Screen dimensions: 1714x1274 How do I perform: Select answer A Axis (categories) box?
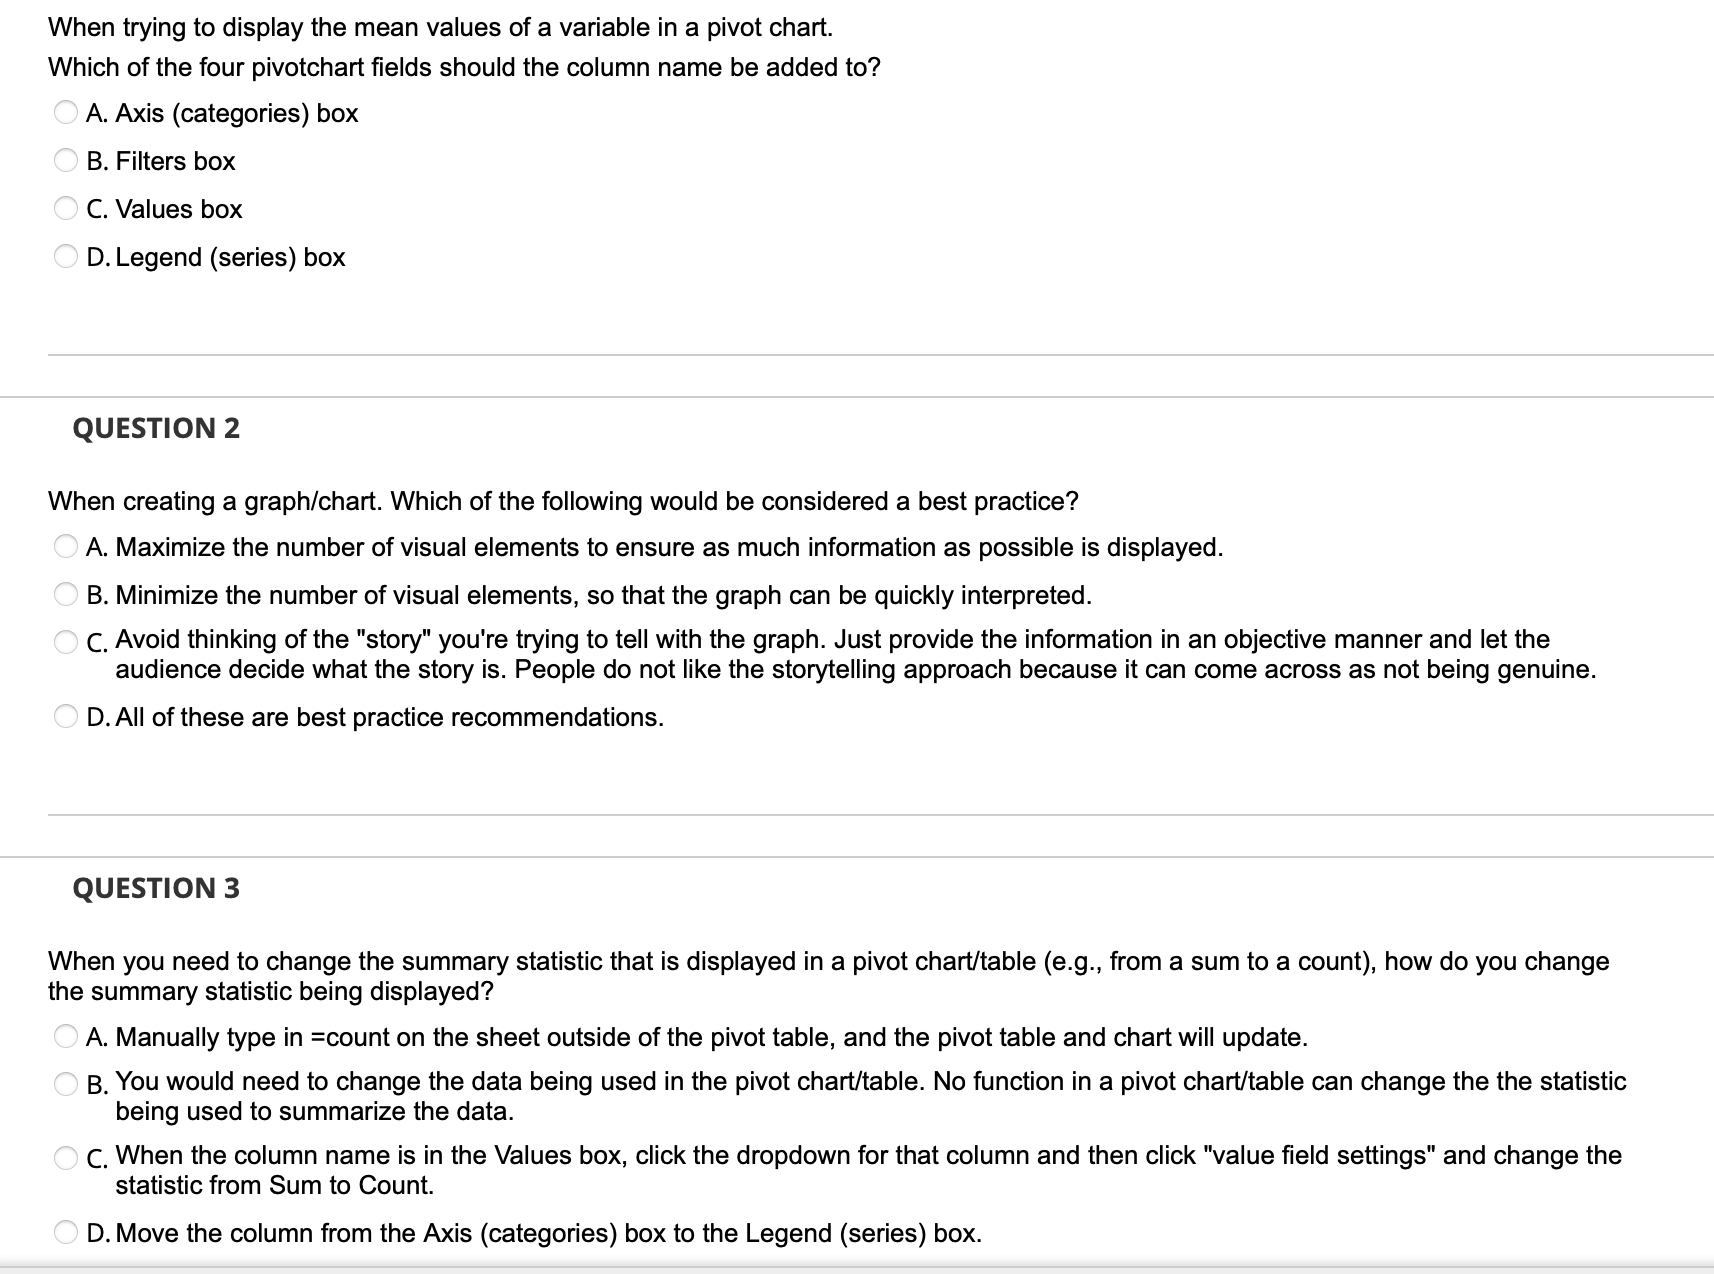click(x=65, y=113)
